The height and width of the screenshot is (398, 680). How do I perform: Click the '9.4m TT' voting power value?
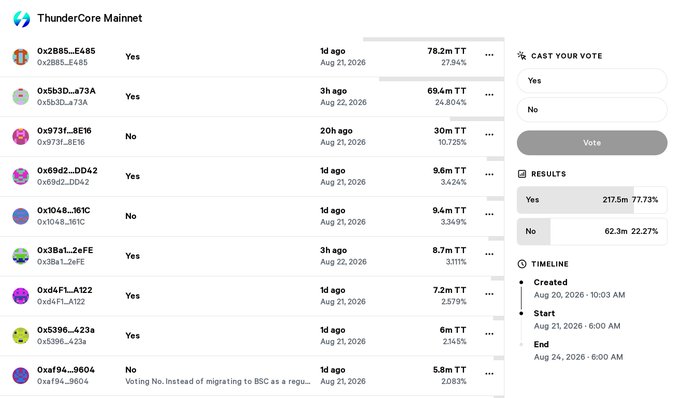point(449,211)
